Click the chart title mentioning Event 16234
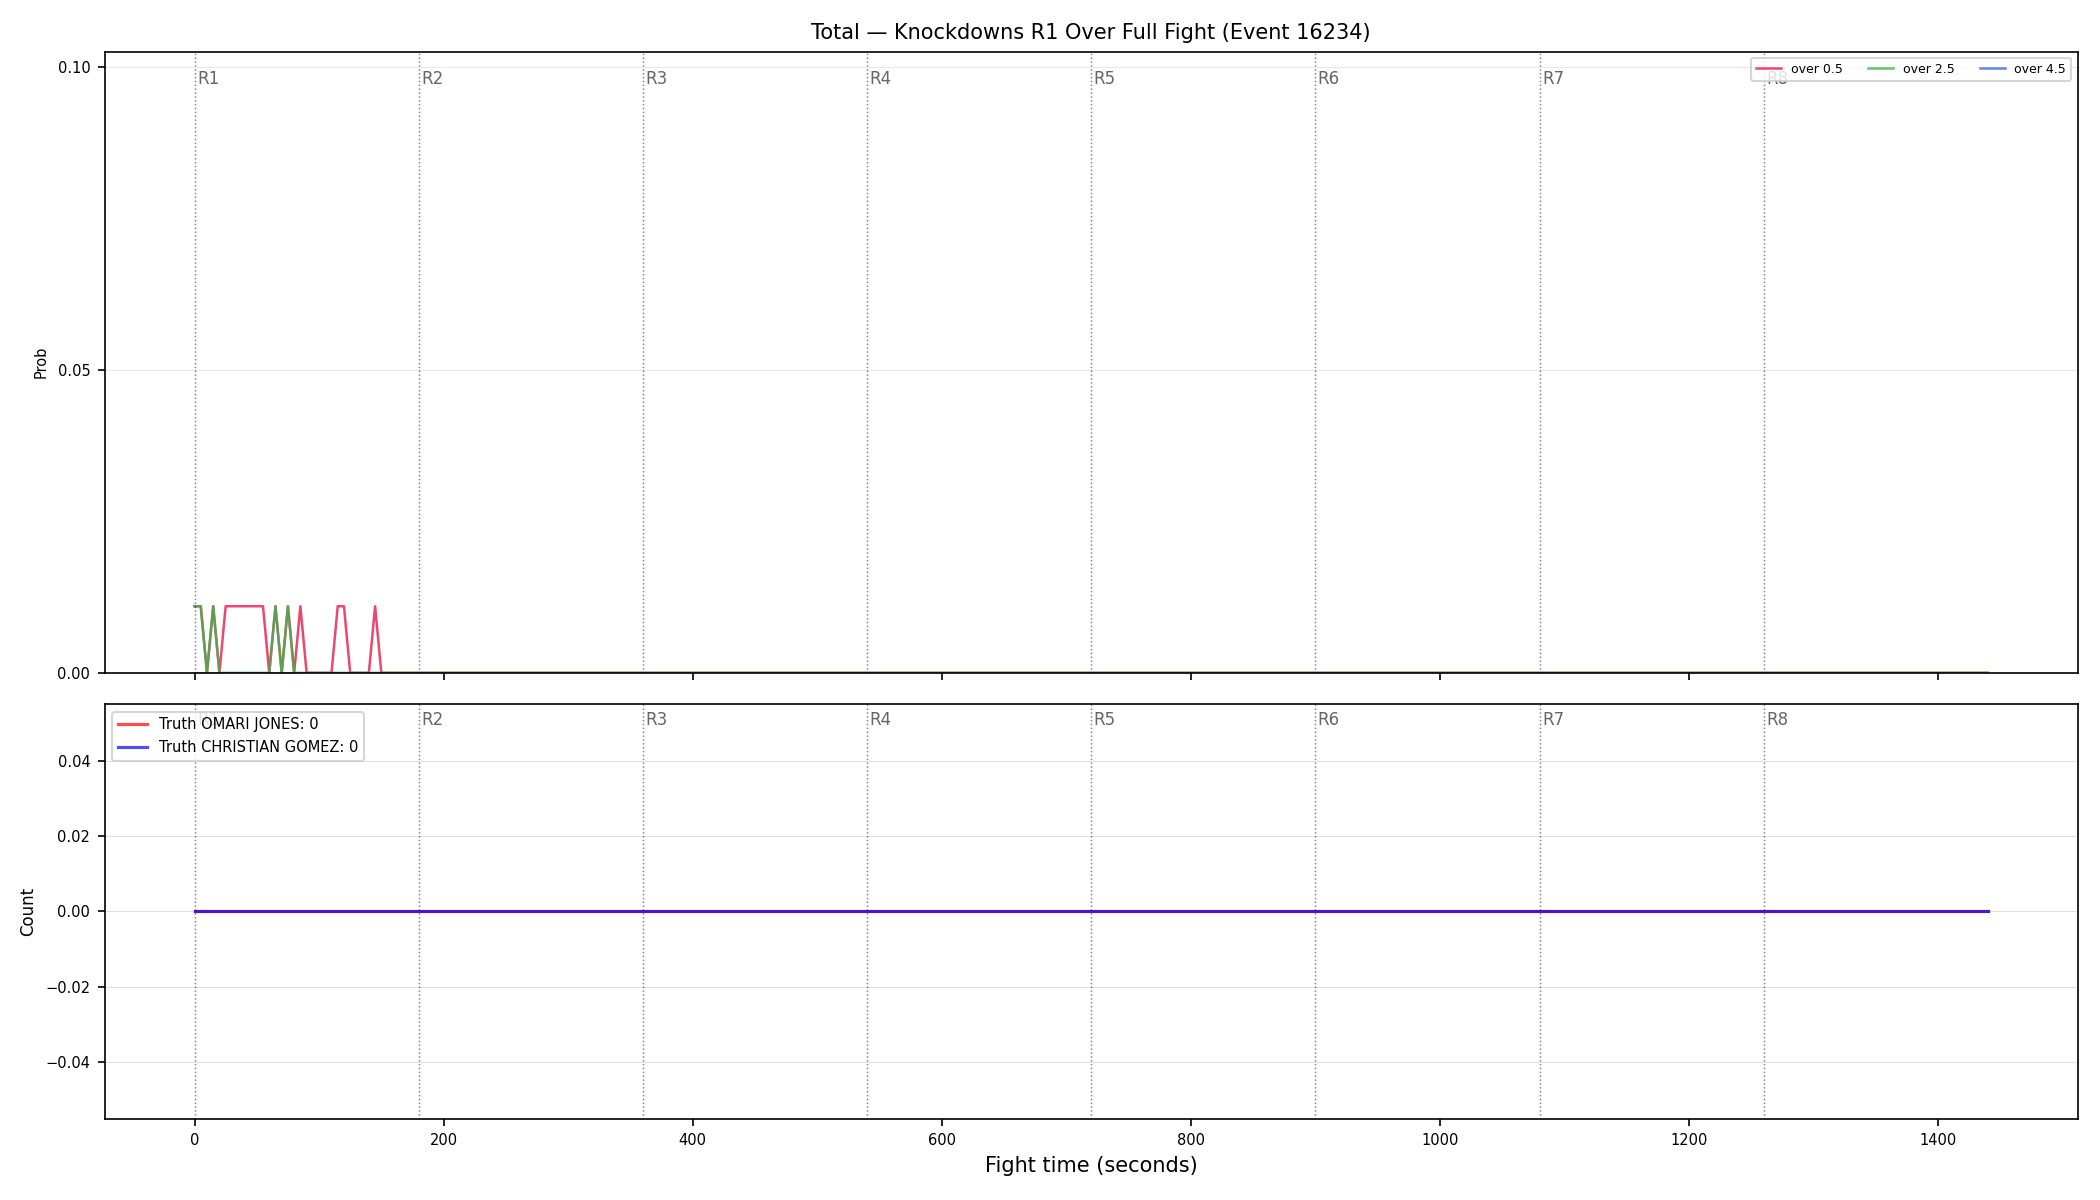The image size is (2100, 1200). [x=1090, y=32]
